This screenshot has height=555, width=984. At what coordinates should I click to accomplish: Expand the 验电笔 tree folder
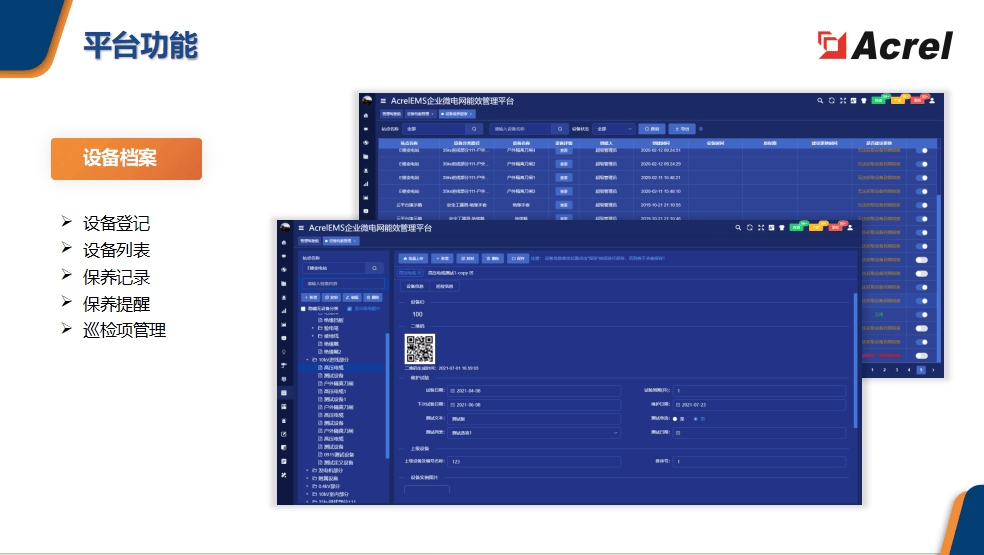tap(313, 328)
